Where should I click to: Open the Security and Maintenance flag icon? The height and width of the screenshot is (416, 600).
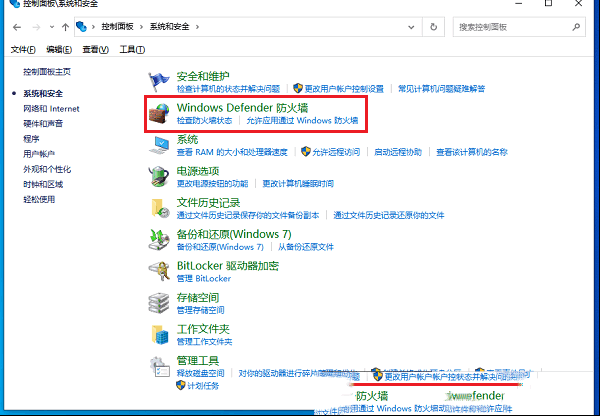(x=159, y=82)
